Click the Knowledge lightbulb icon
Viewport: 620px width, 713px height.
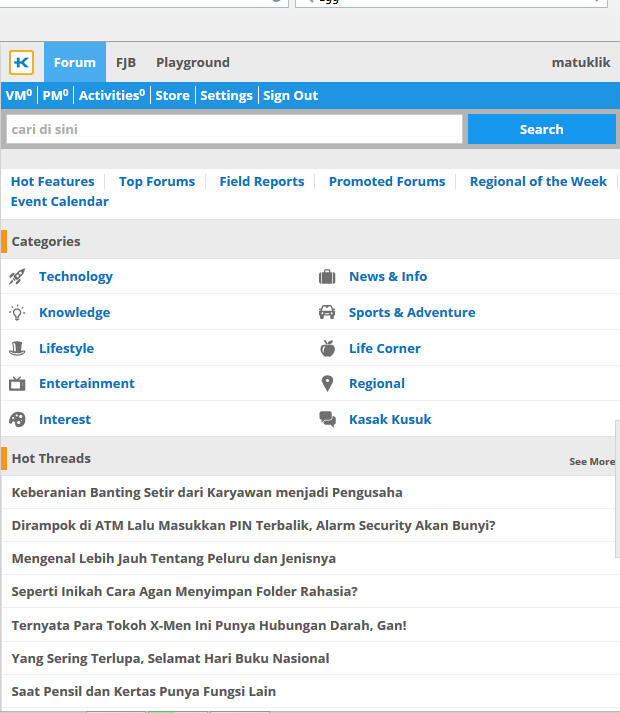pos(17,312)
